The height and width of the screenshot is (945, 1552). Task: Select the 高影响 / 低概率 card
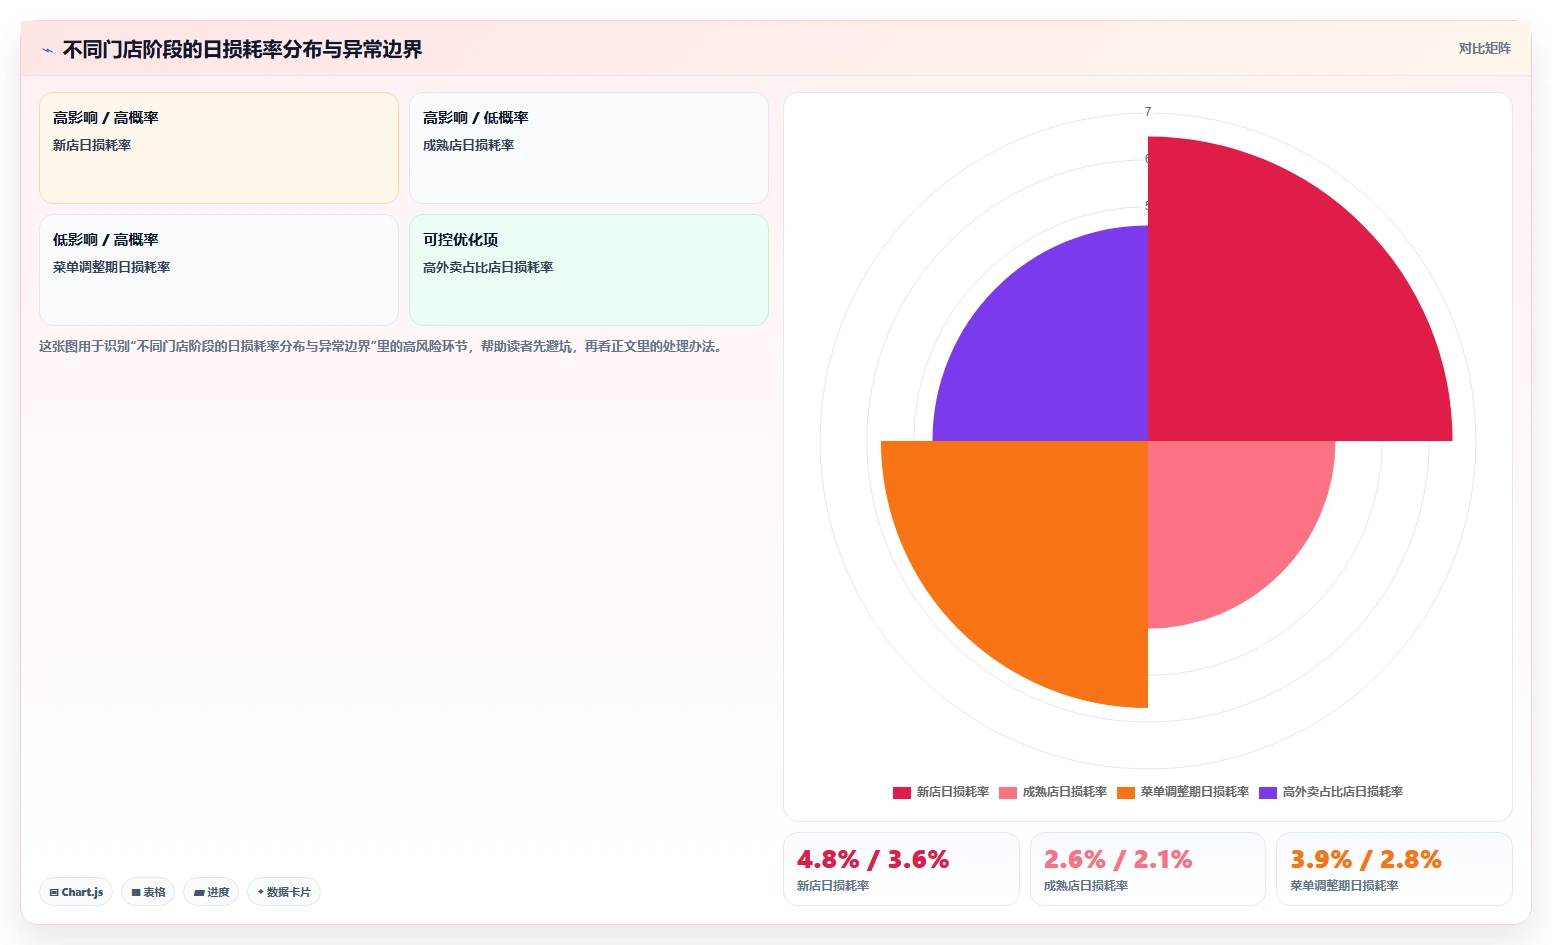pyautogui.click(x=589, y=148)
